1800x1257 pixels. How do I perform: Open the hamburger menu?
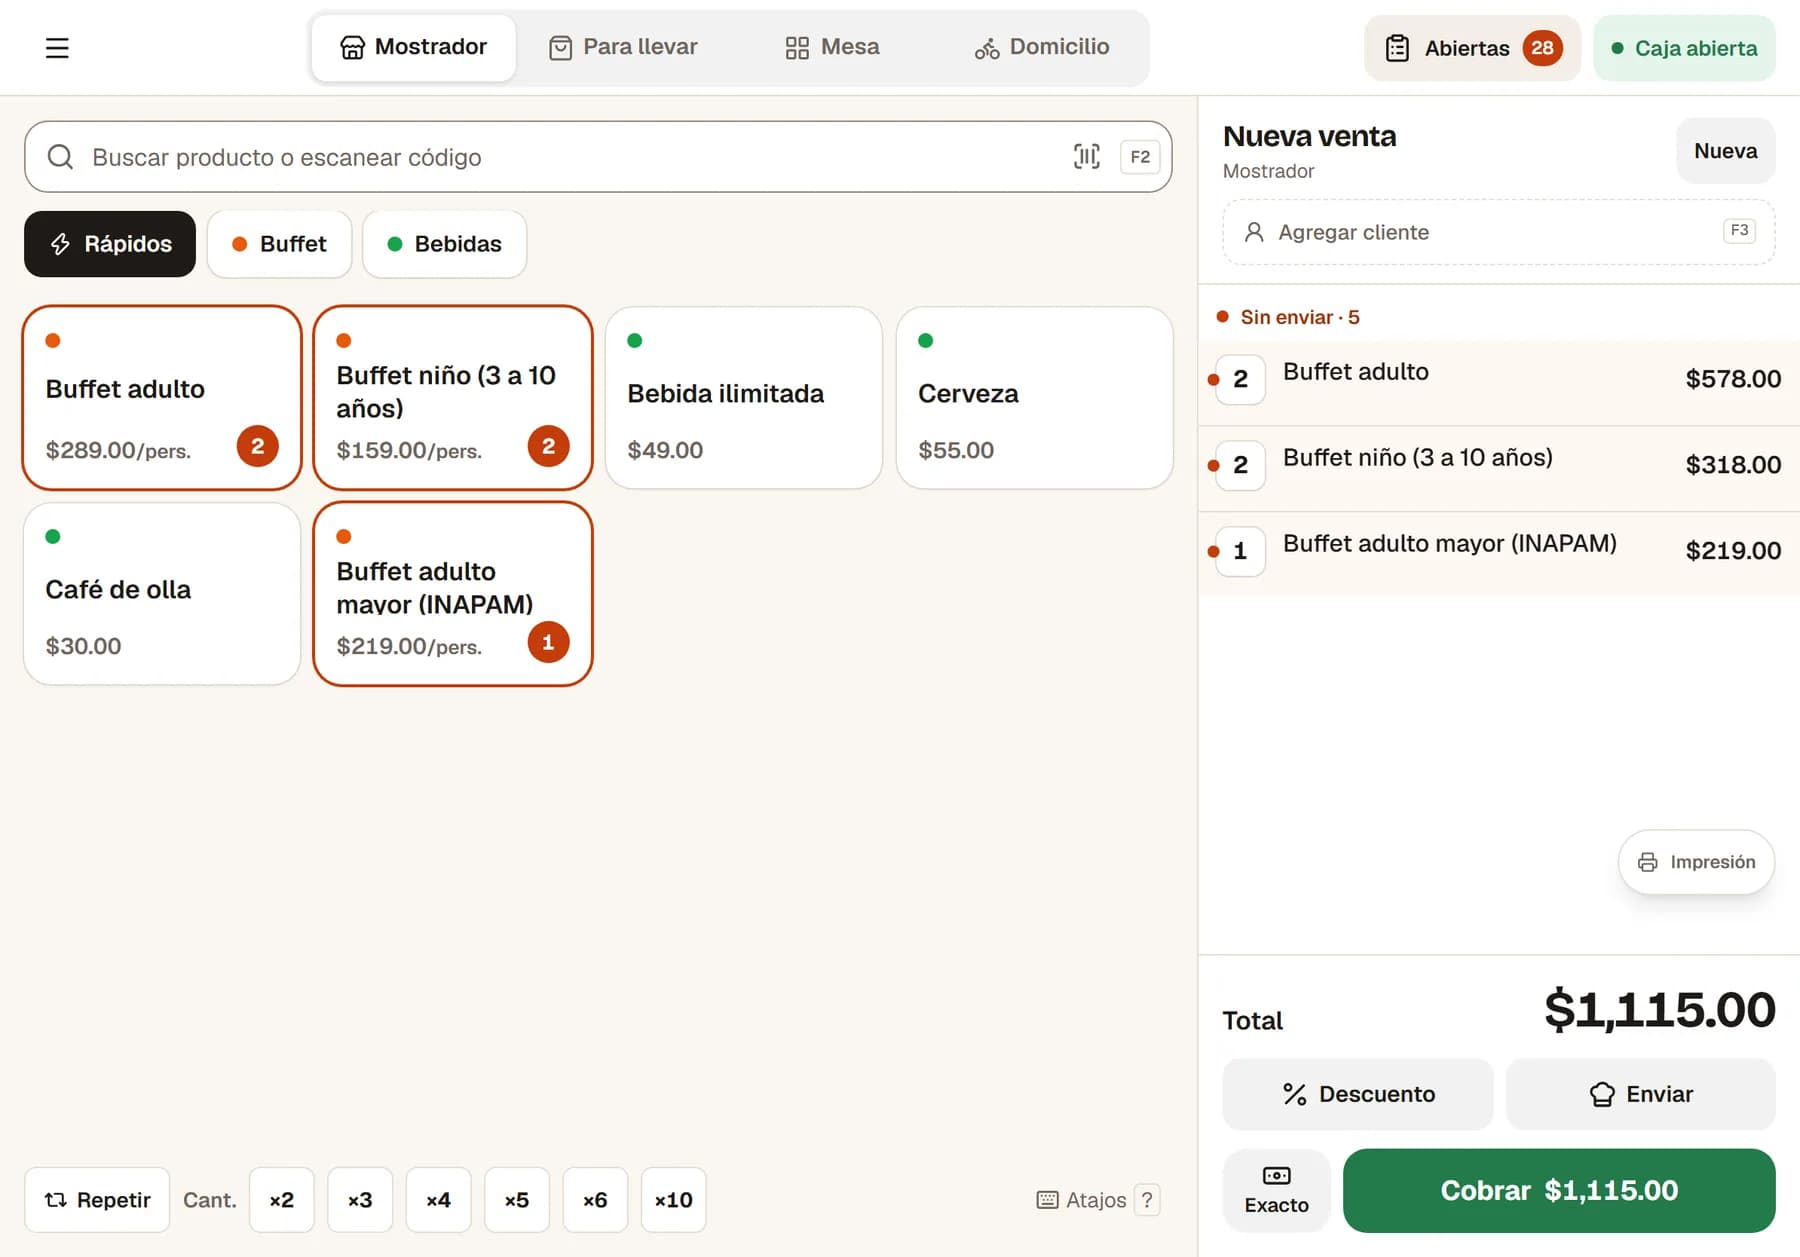point(57,48)
